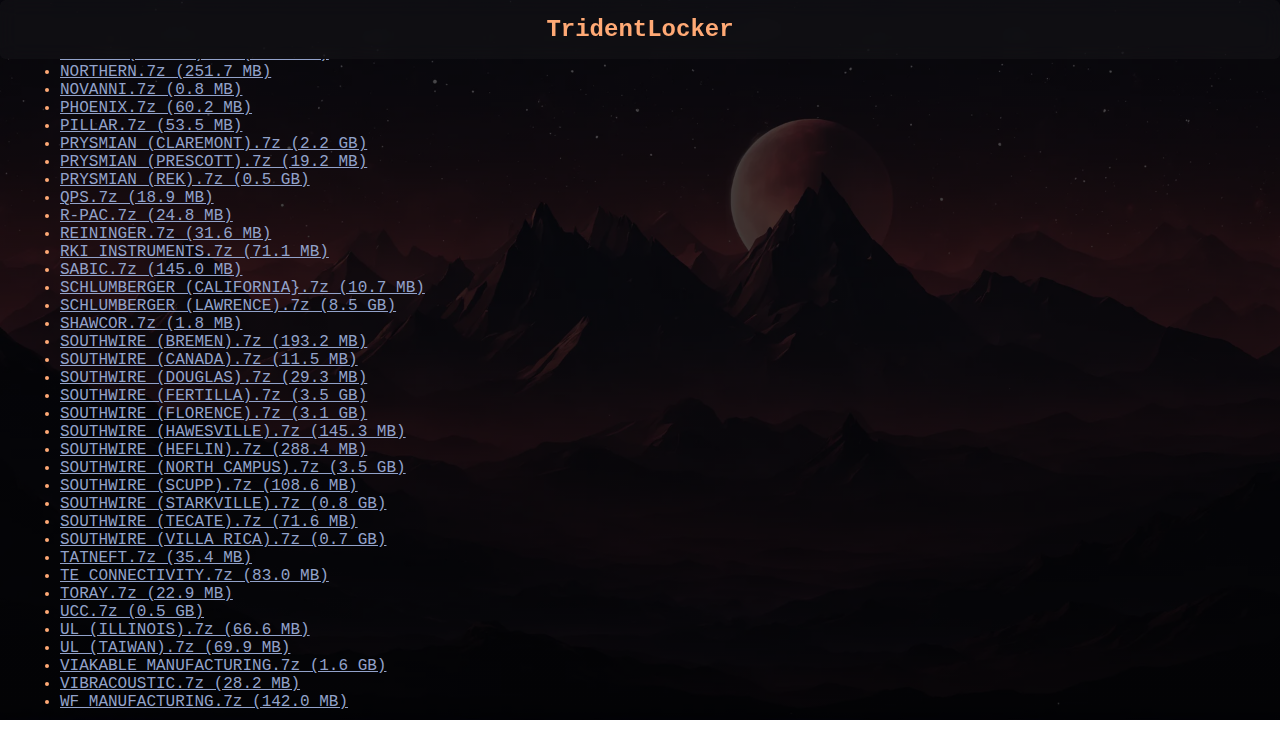Open UL (TAIWAN).7z link
1280x747 pixels.
coord(175,648)
